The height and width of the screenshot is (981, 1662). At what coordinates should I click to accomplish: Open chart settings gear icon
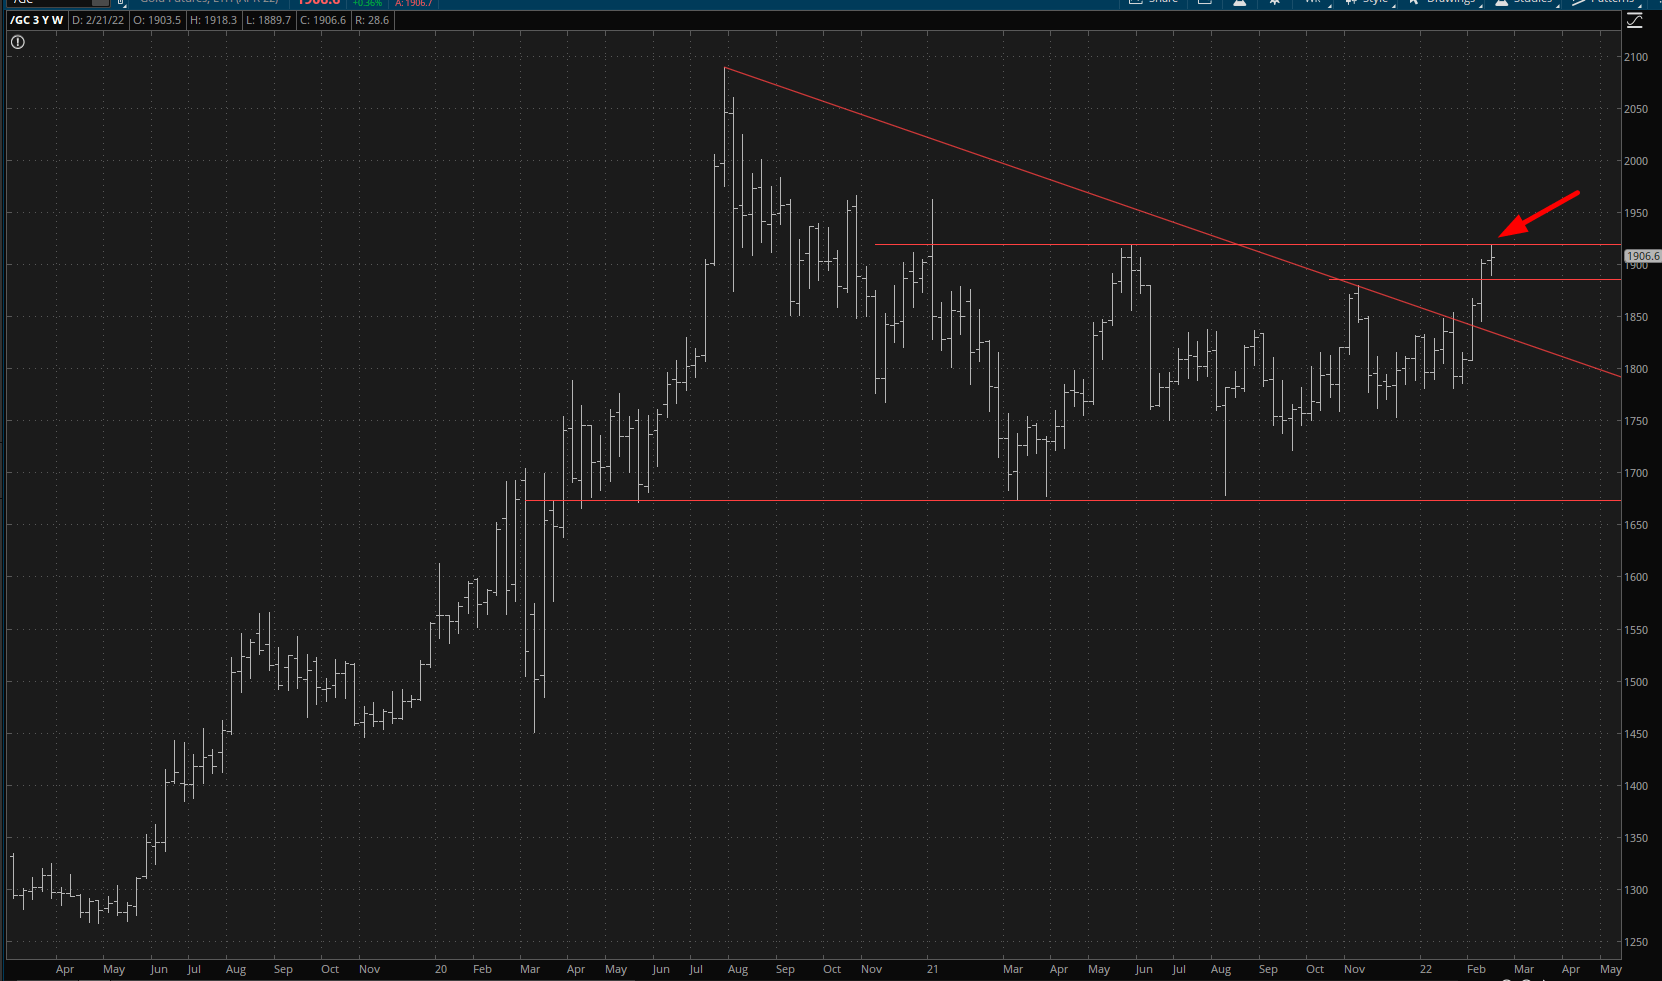tap(1275, 3)
